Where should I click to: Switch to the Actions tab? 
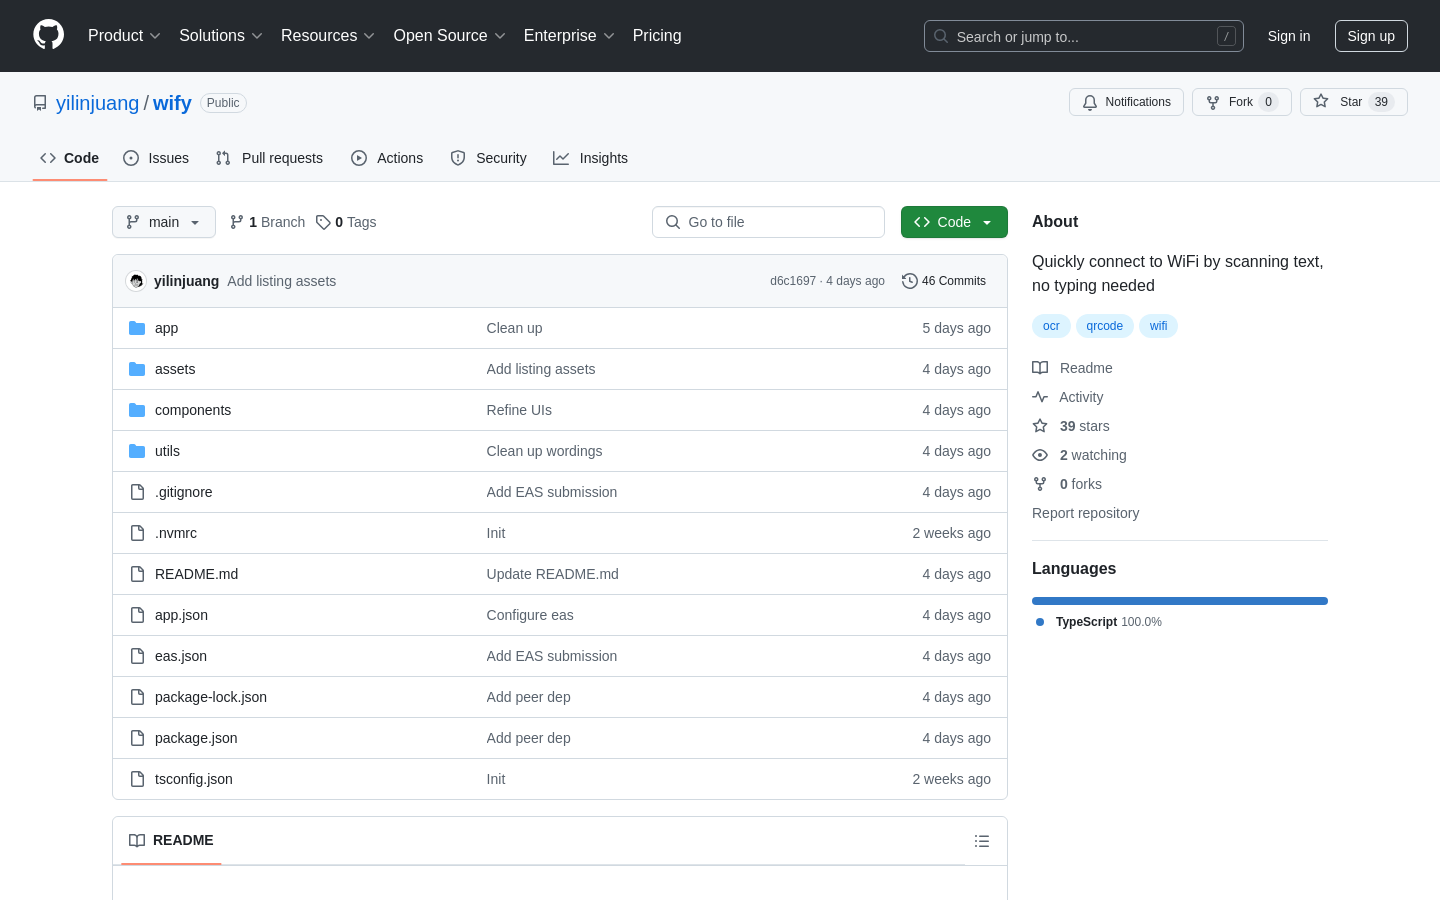(x=387, y=158)
